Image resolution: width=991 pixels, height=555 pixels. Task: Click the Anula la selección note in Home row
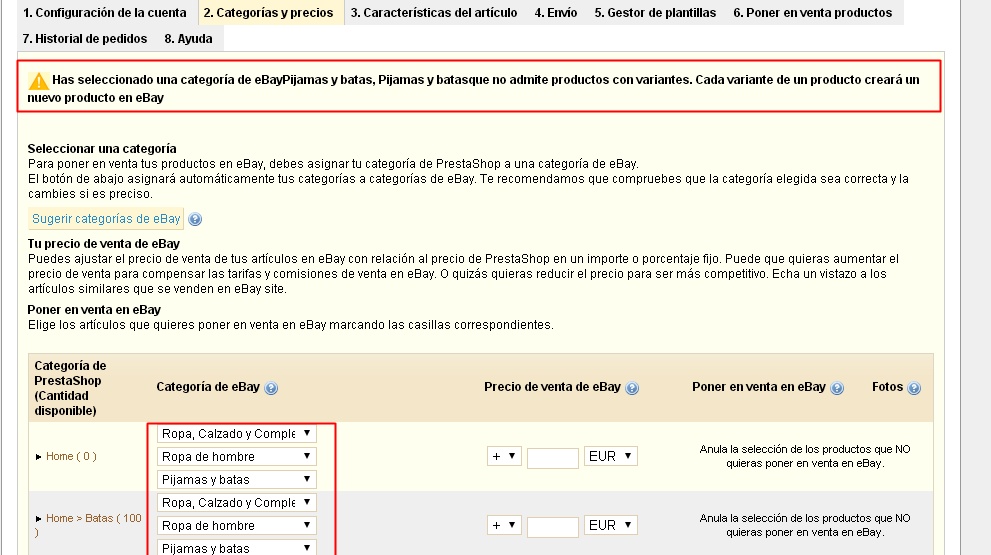click(805, 456)
